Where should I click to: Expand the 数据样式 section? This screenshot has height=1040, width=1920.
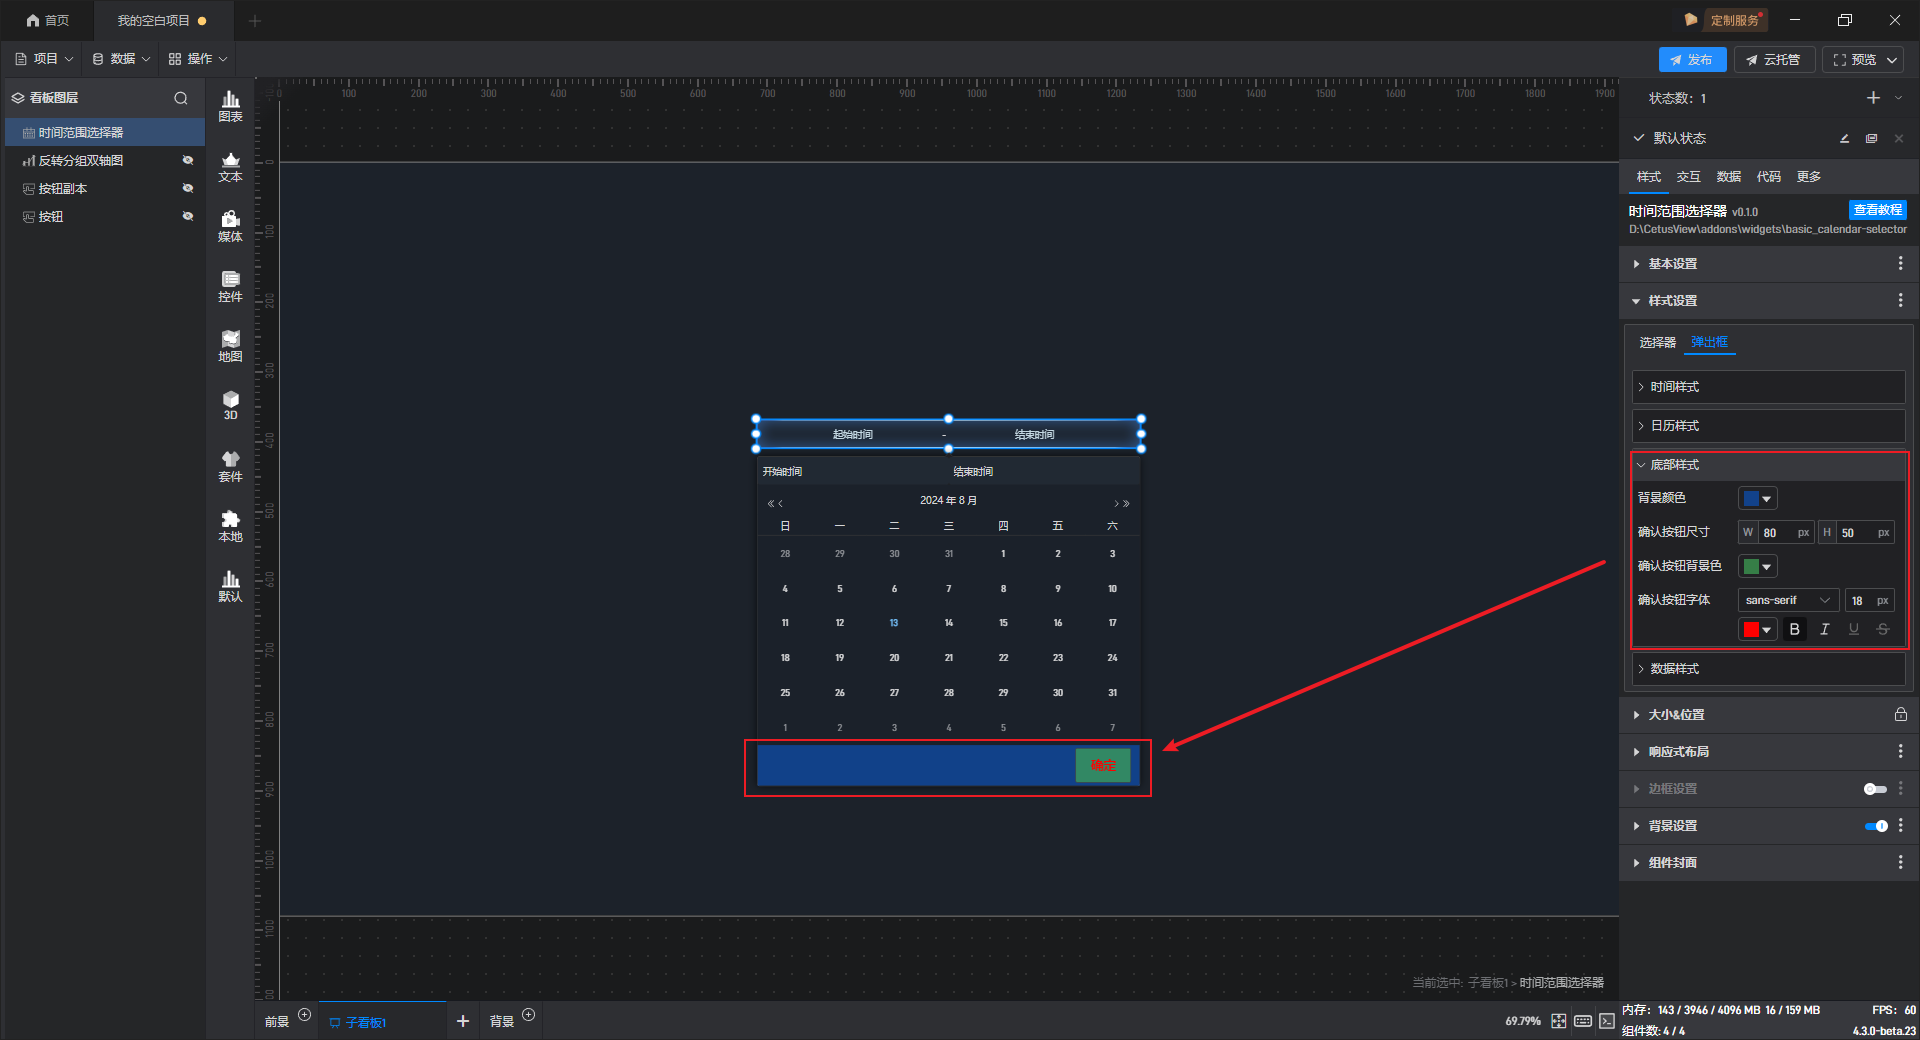(x=1768, y=669)
